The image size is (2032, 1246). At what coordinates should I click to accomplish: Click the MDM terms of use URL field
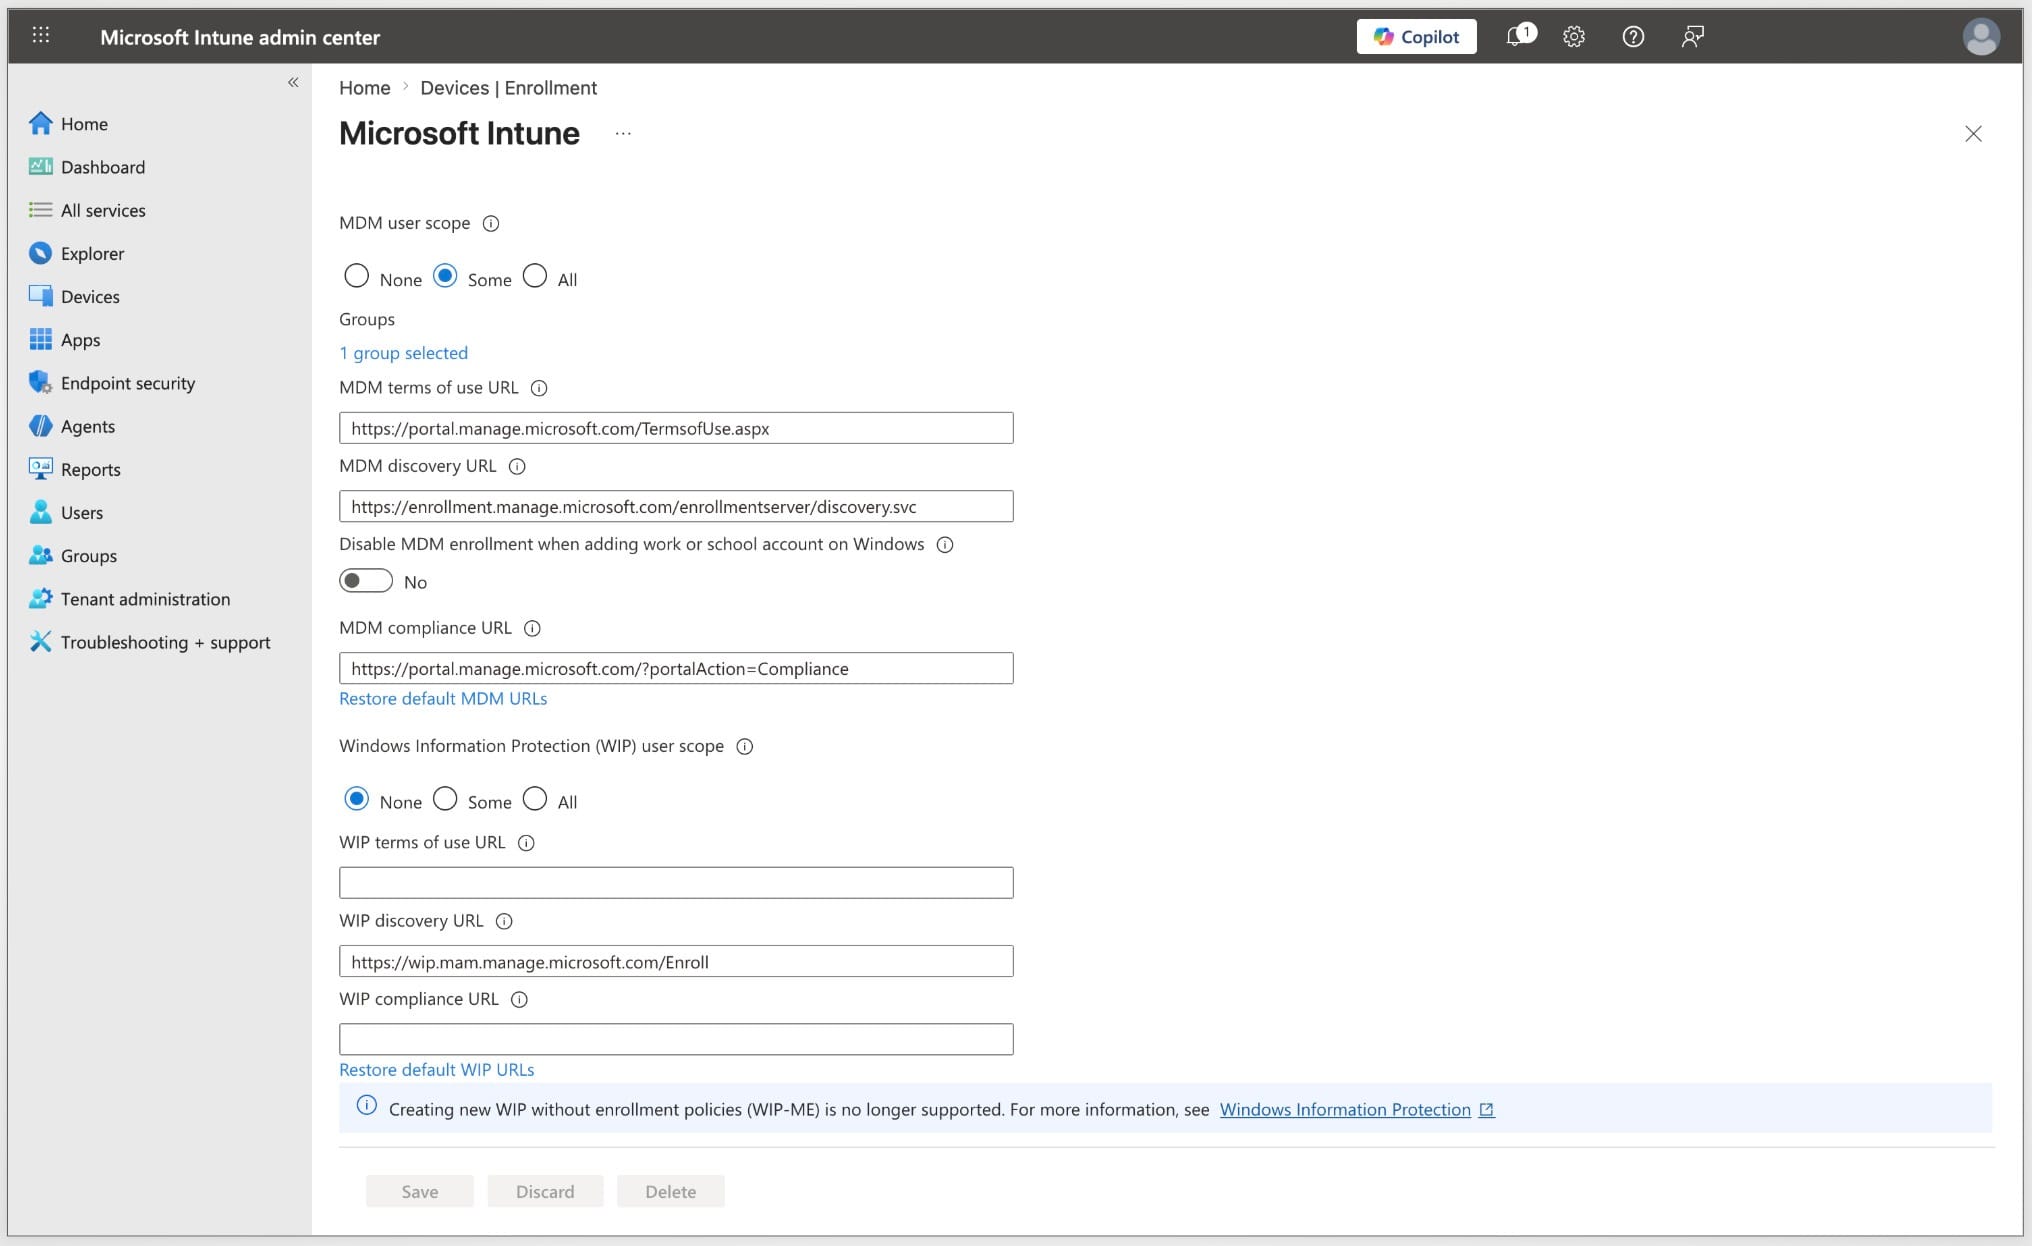pos(676,428)
